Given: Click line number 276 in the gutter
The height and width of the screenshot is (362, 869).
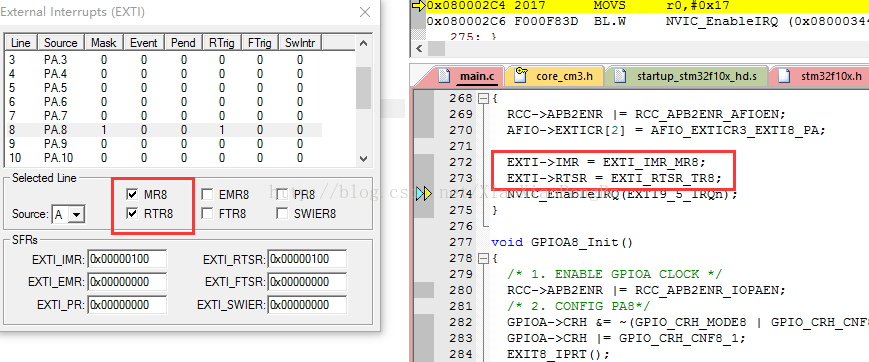Looking at the screenshot, I should [461, 226].
